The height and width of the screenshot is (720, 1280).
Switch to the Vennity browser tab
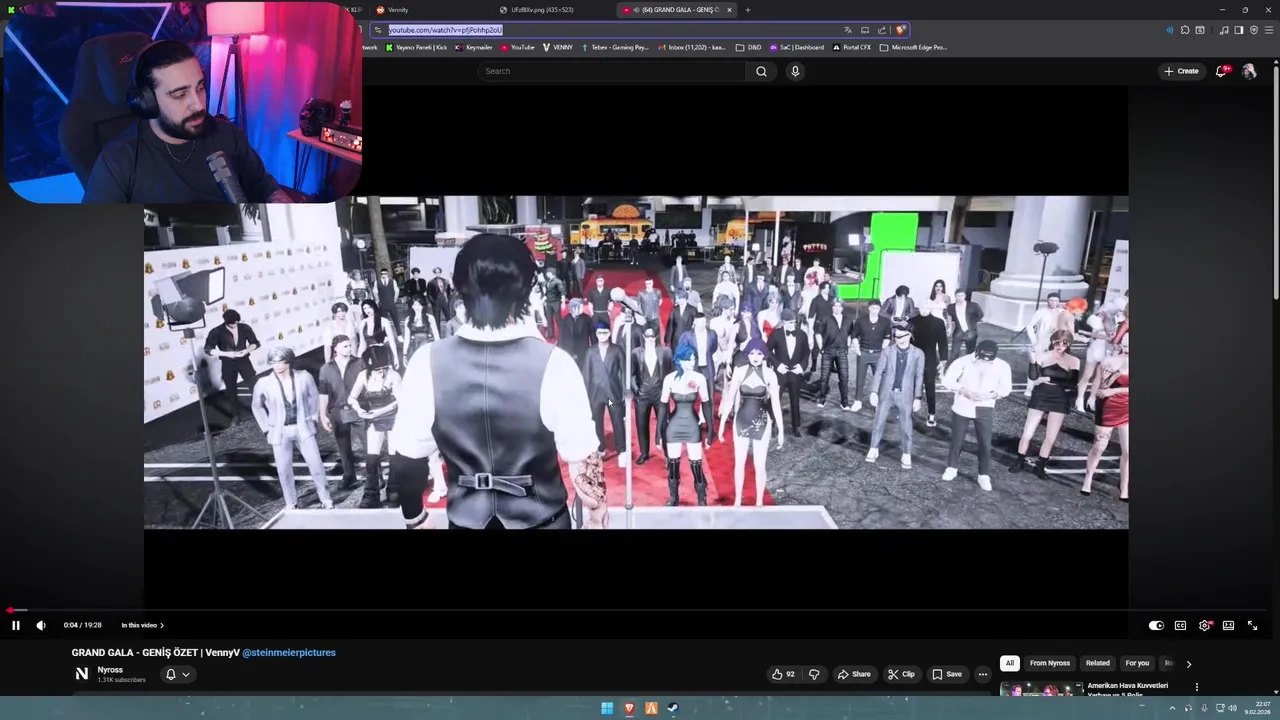(x=430, y=10)
